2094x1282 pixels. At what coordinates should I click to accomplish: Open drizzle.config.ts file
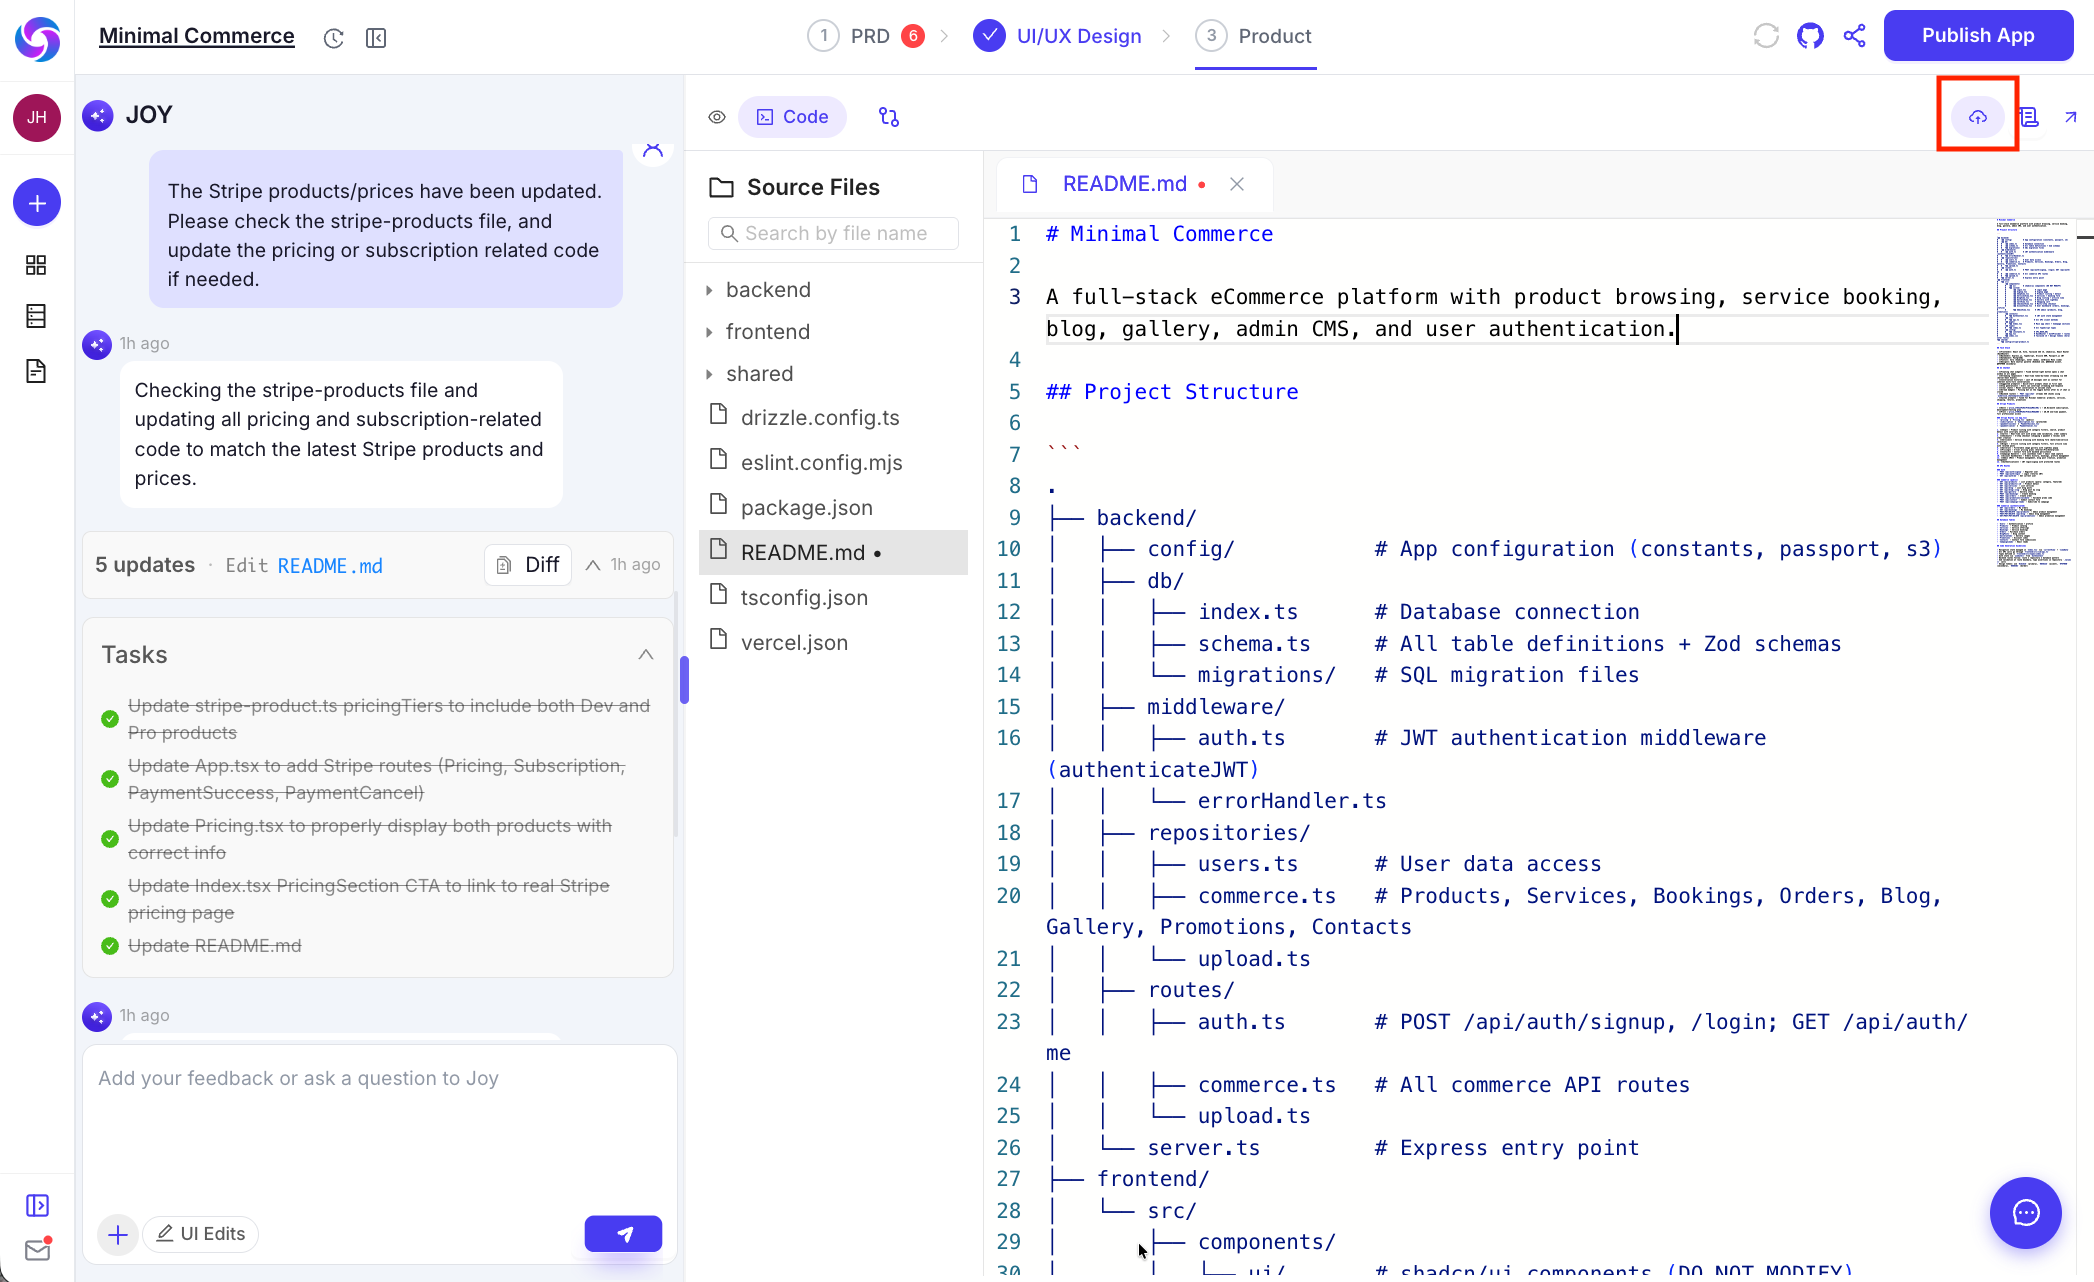pyautogui.click(x=820, y=418)
